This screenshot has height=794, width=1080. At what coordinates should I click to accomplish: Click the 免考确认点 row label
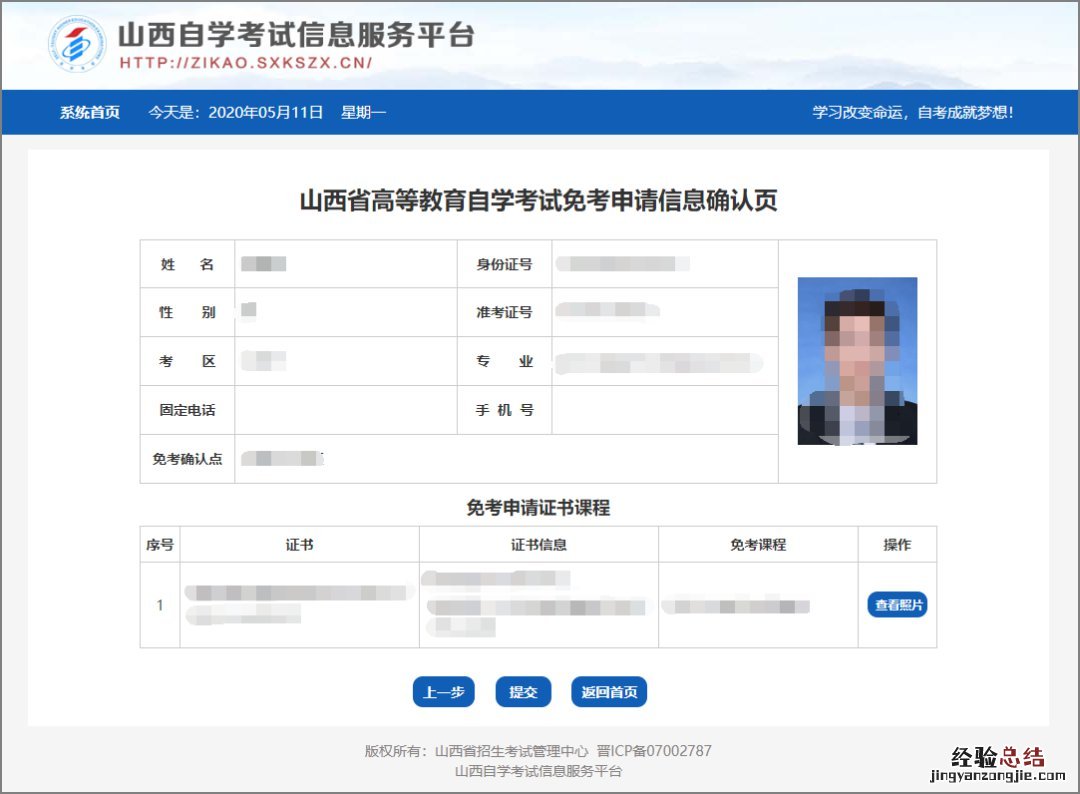[187, 459]
